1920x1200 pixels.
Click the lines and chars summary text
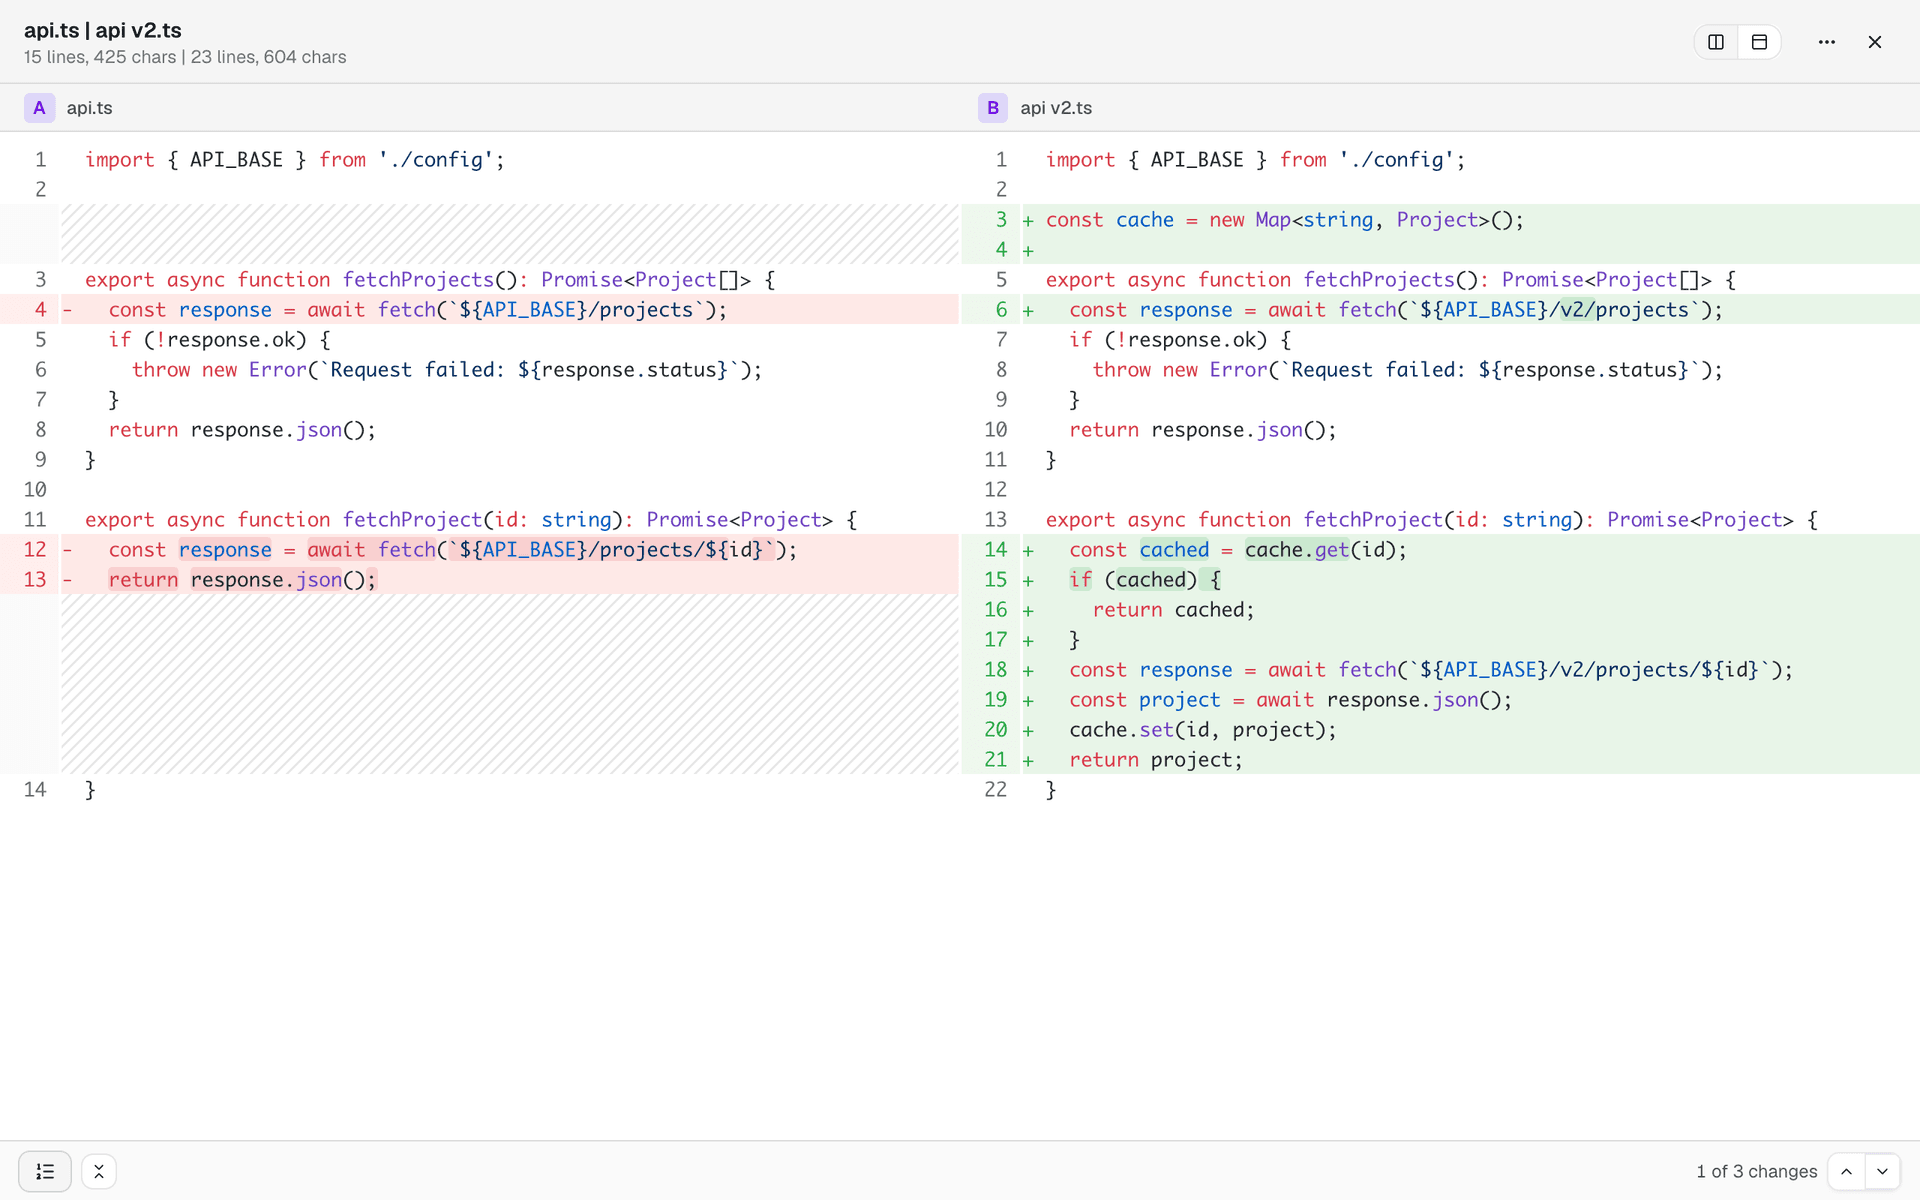[x=185, y=57]
